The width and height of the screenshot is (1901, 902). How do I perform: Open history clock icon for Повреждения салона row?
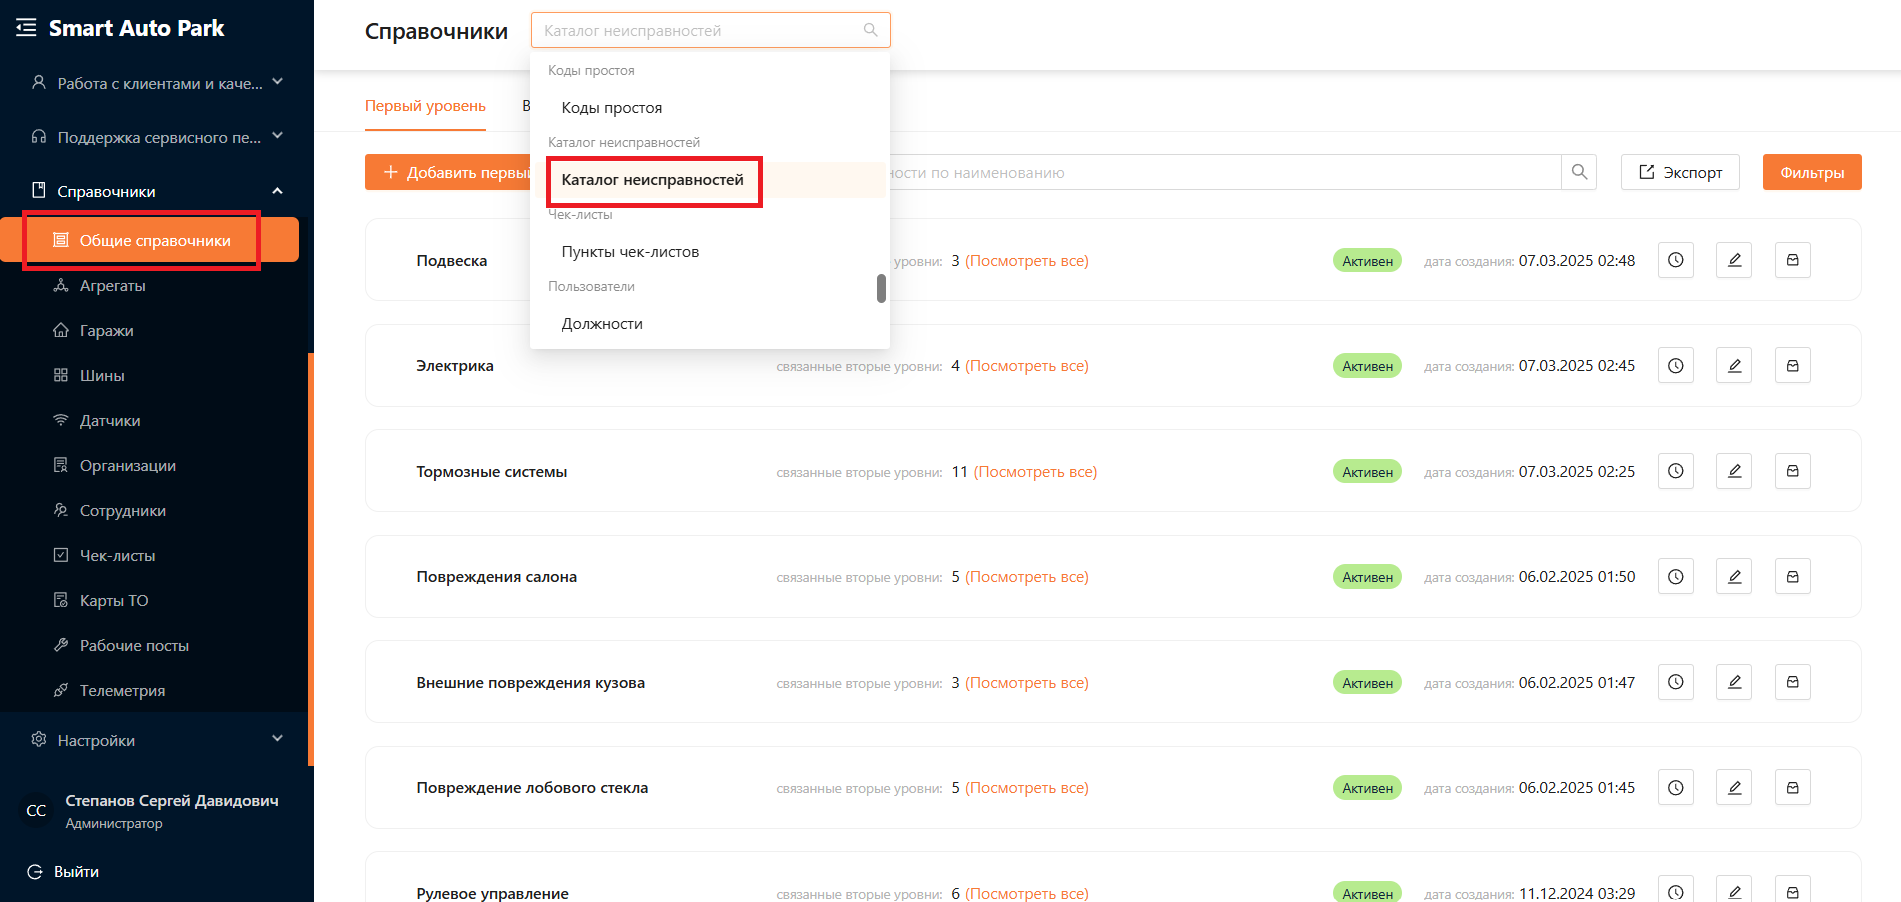coord(1675,577)
